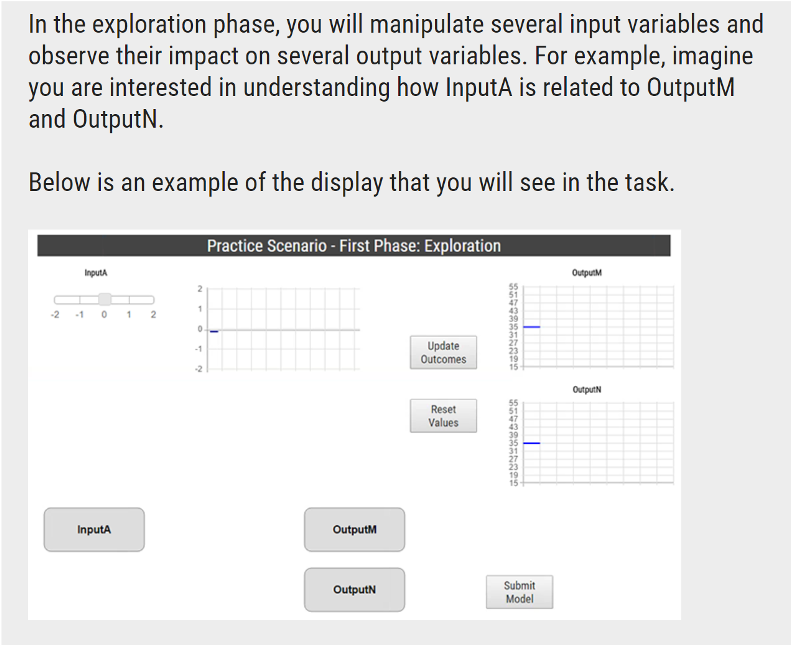This screenshot has height=645, width=791.
Task: Click the OutputN chart title label
Action: pyautogui.click(x=587, y=389)
